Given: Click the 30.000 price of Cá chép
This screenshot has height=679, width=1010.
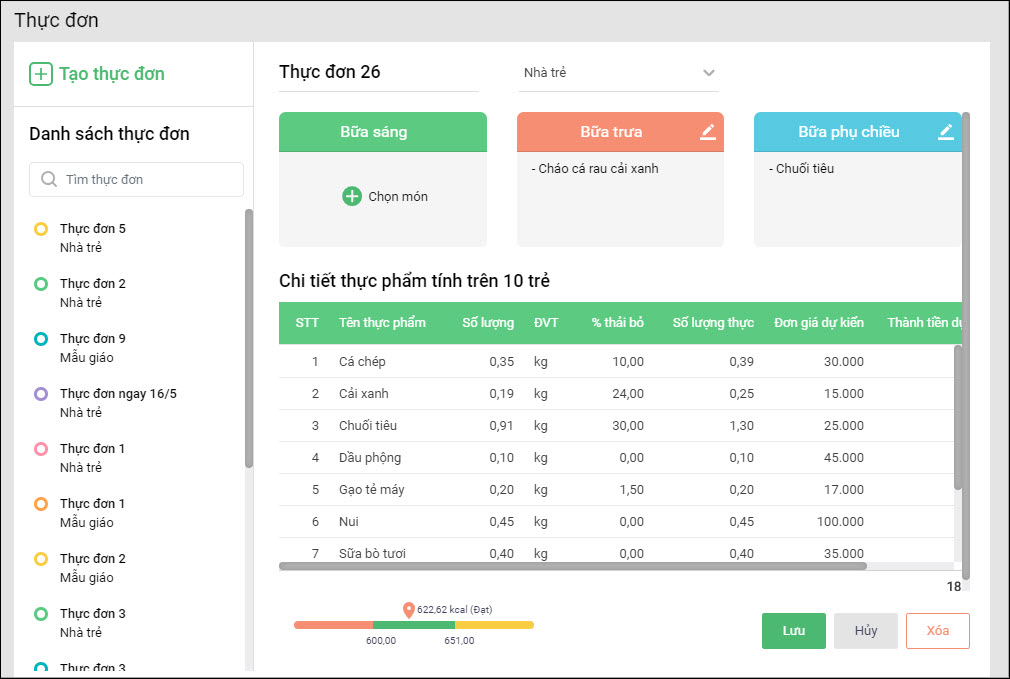Looking at the screenshot, I should pos(844,362).
